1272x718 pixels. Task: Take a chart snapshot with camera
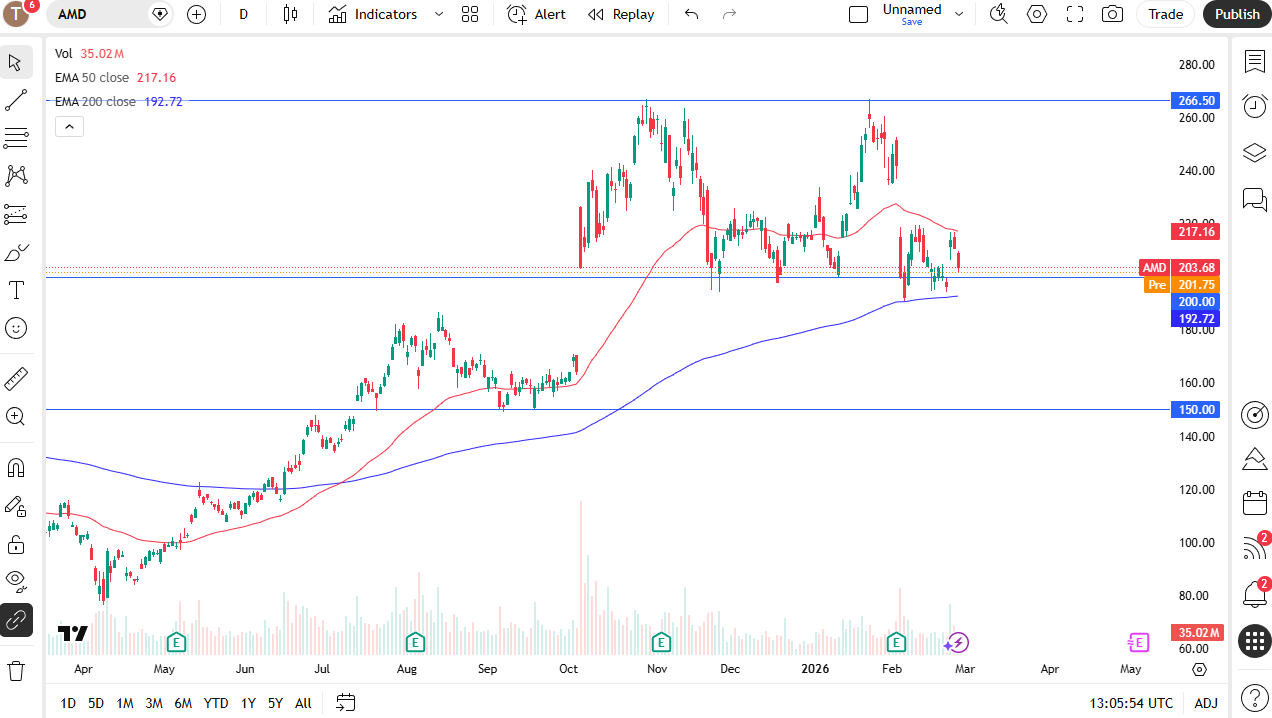pyautogui.click(x=1112, y=14)
